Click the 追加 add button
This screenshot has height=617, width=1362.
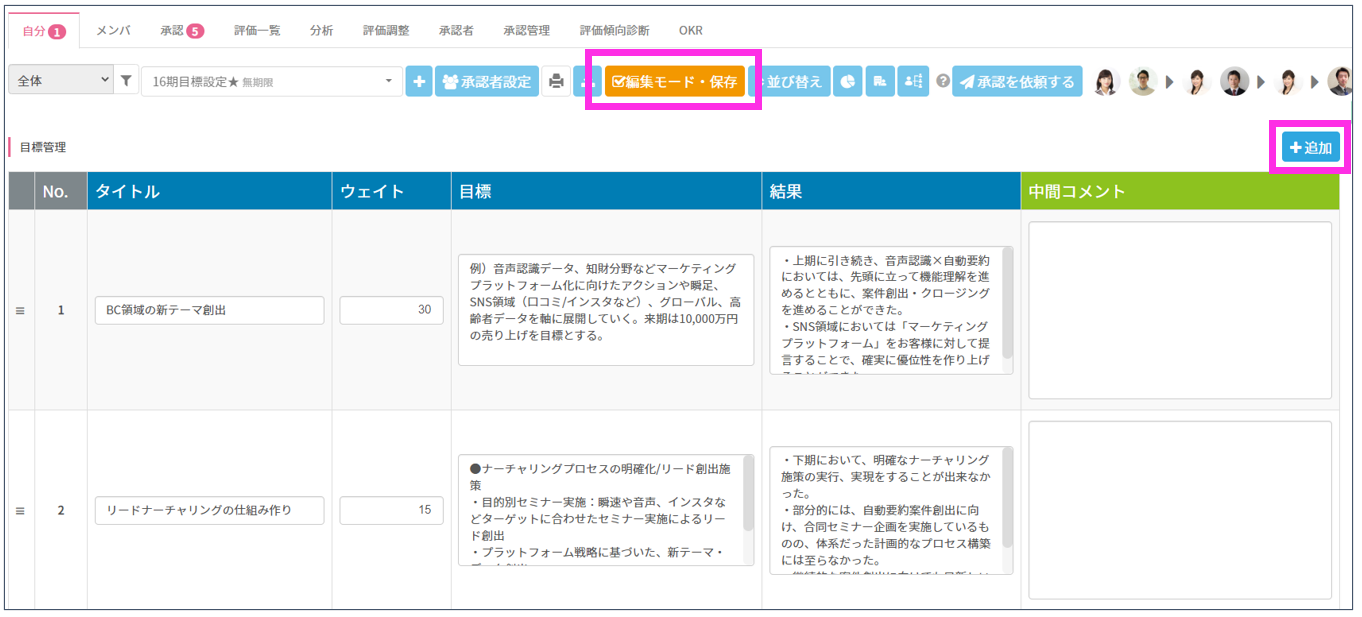click(x=1310, y=148)
